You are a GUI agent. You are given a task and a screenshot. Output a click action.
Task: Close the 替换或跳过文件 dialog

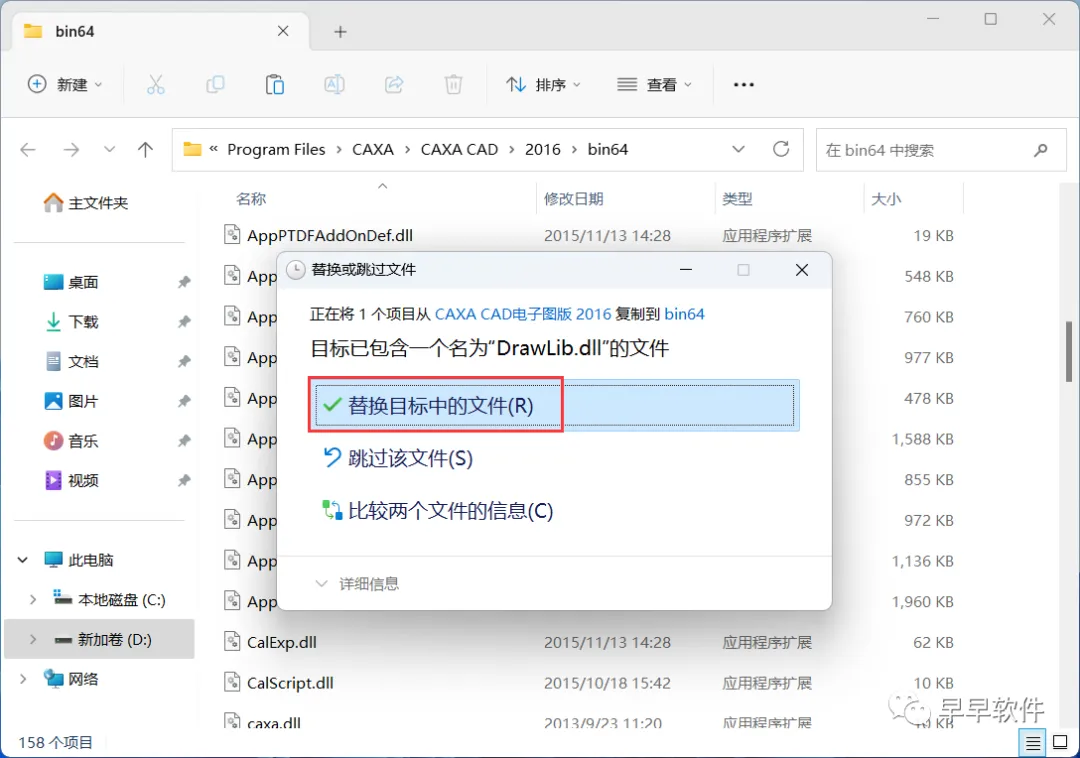802,270
